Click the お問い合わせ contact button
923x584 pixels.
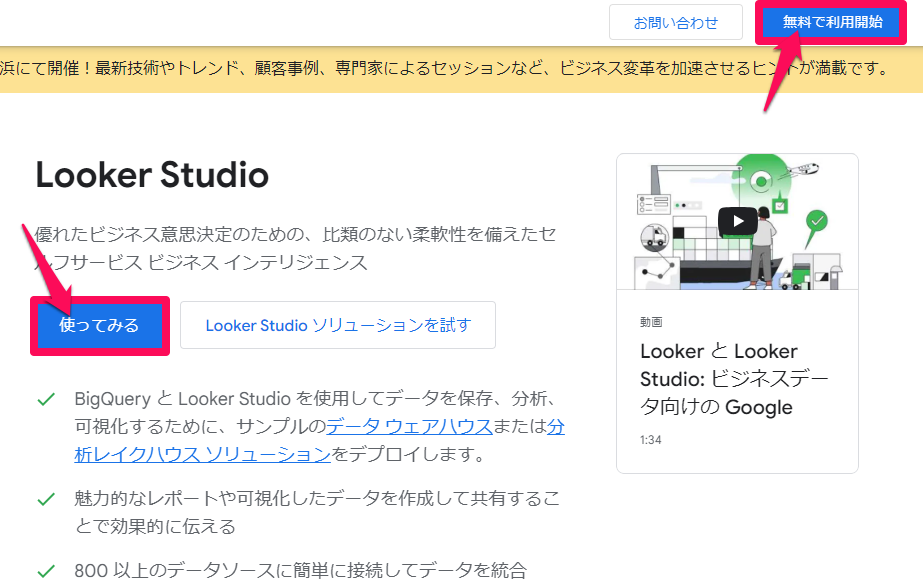pos(675,22)
